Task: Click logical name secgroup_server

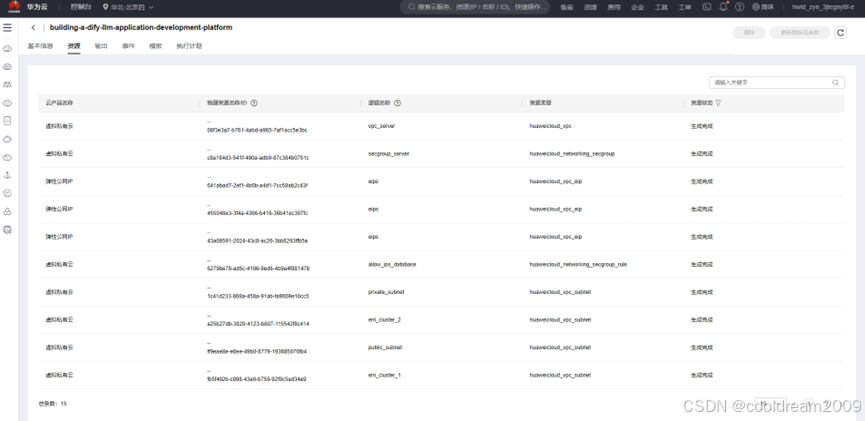Action: click(x=388, y=153)
